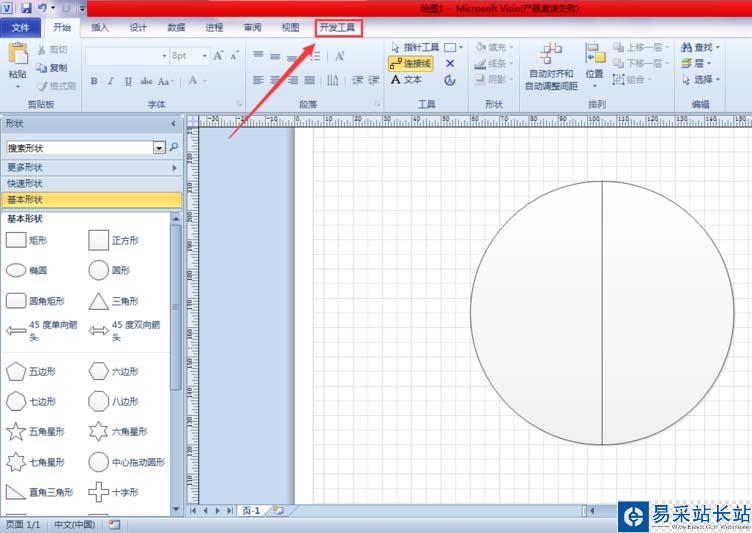Open the font color A dropdown
The height and width of the screenshot is (533, 752).
click(x=205, y=81)
